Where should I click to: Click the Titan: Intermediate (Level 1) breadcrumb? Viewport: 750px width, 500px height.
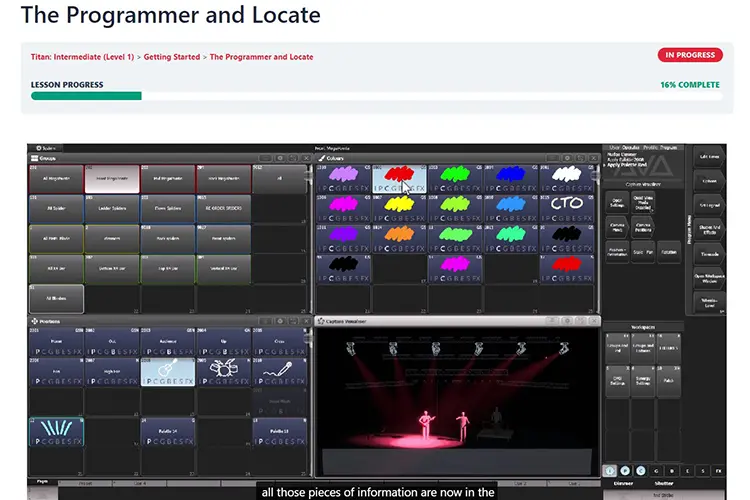tap(82, 57)
